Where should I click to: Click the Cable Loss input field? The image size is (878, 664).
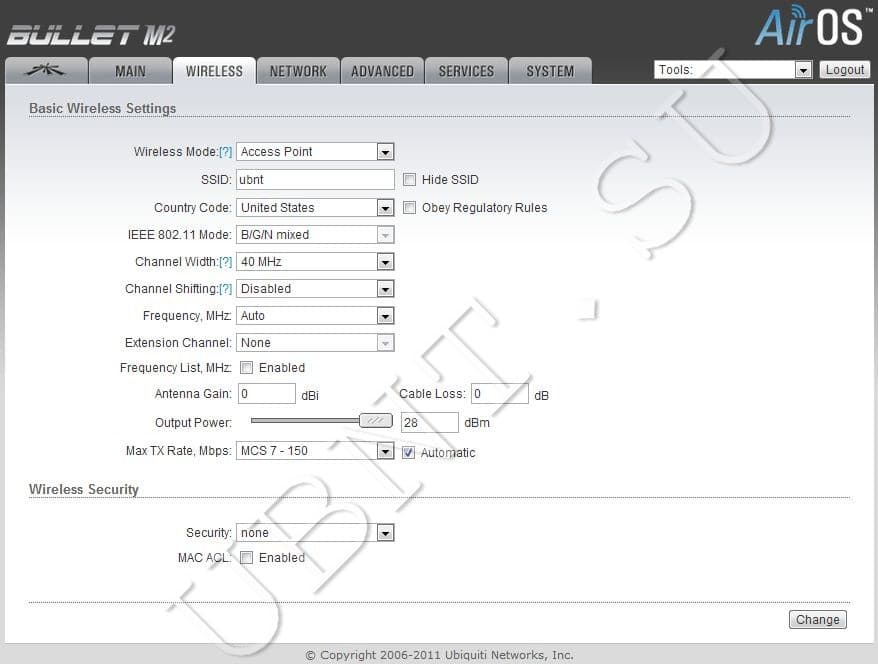tap(499, 394)
